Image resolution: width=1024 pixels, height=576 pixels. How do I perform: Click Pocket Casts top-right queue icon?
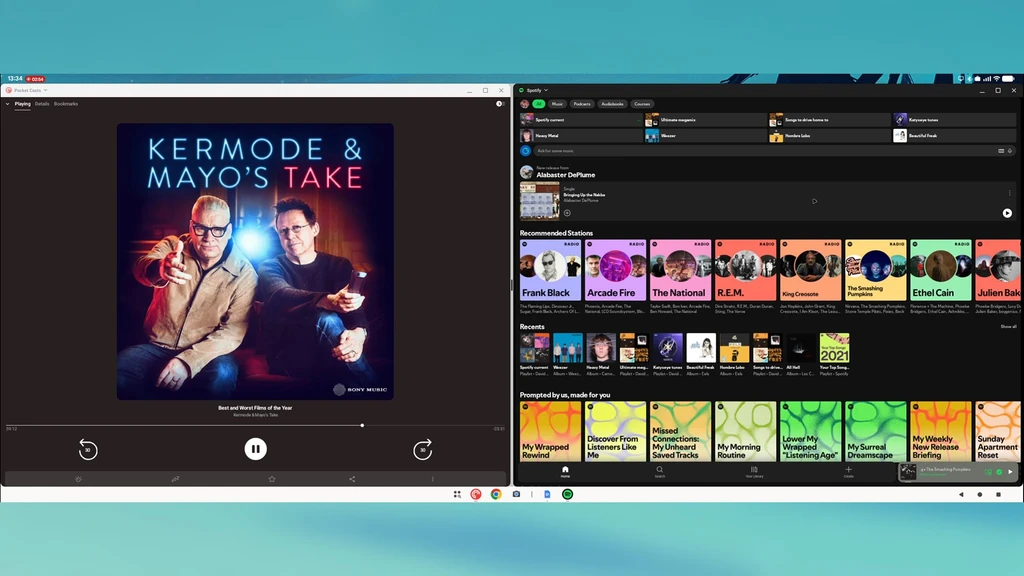500,104
